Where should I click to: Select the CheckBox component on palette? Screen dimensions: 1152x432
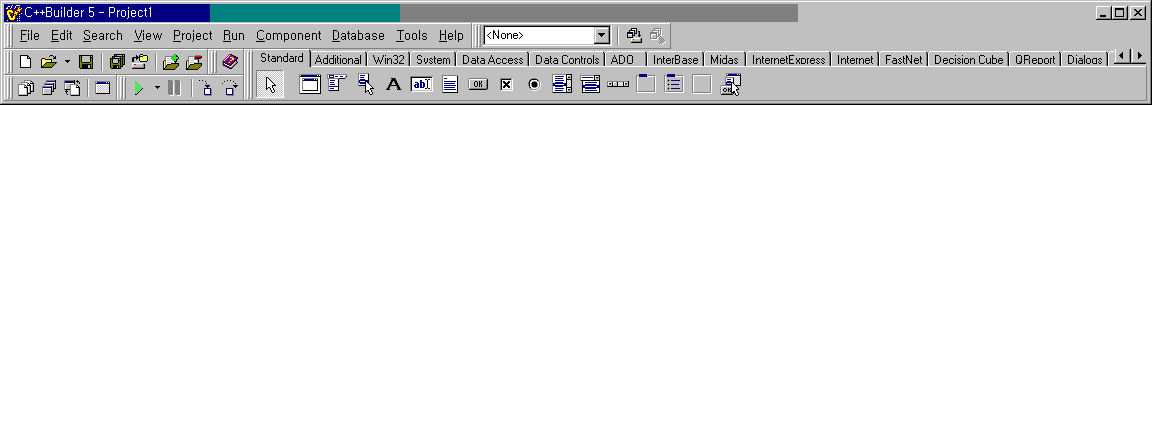tap(506, 85)
